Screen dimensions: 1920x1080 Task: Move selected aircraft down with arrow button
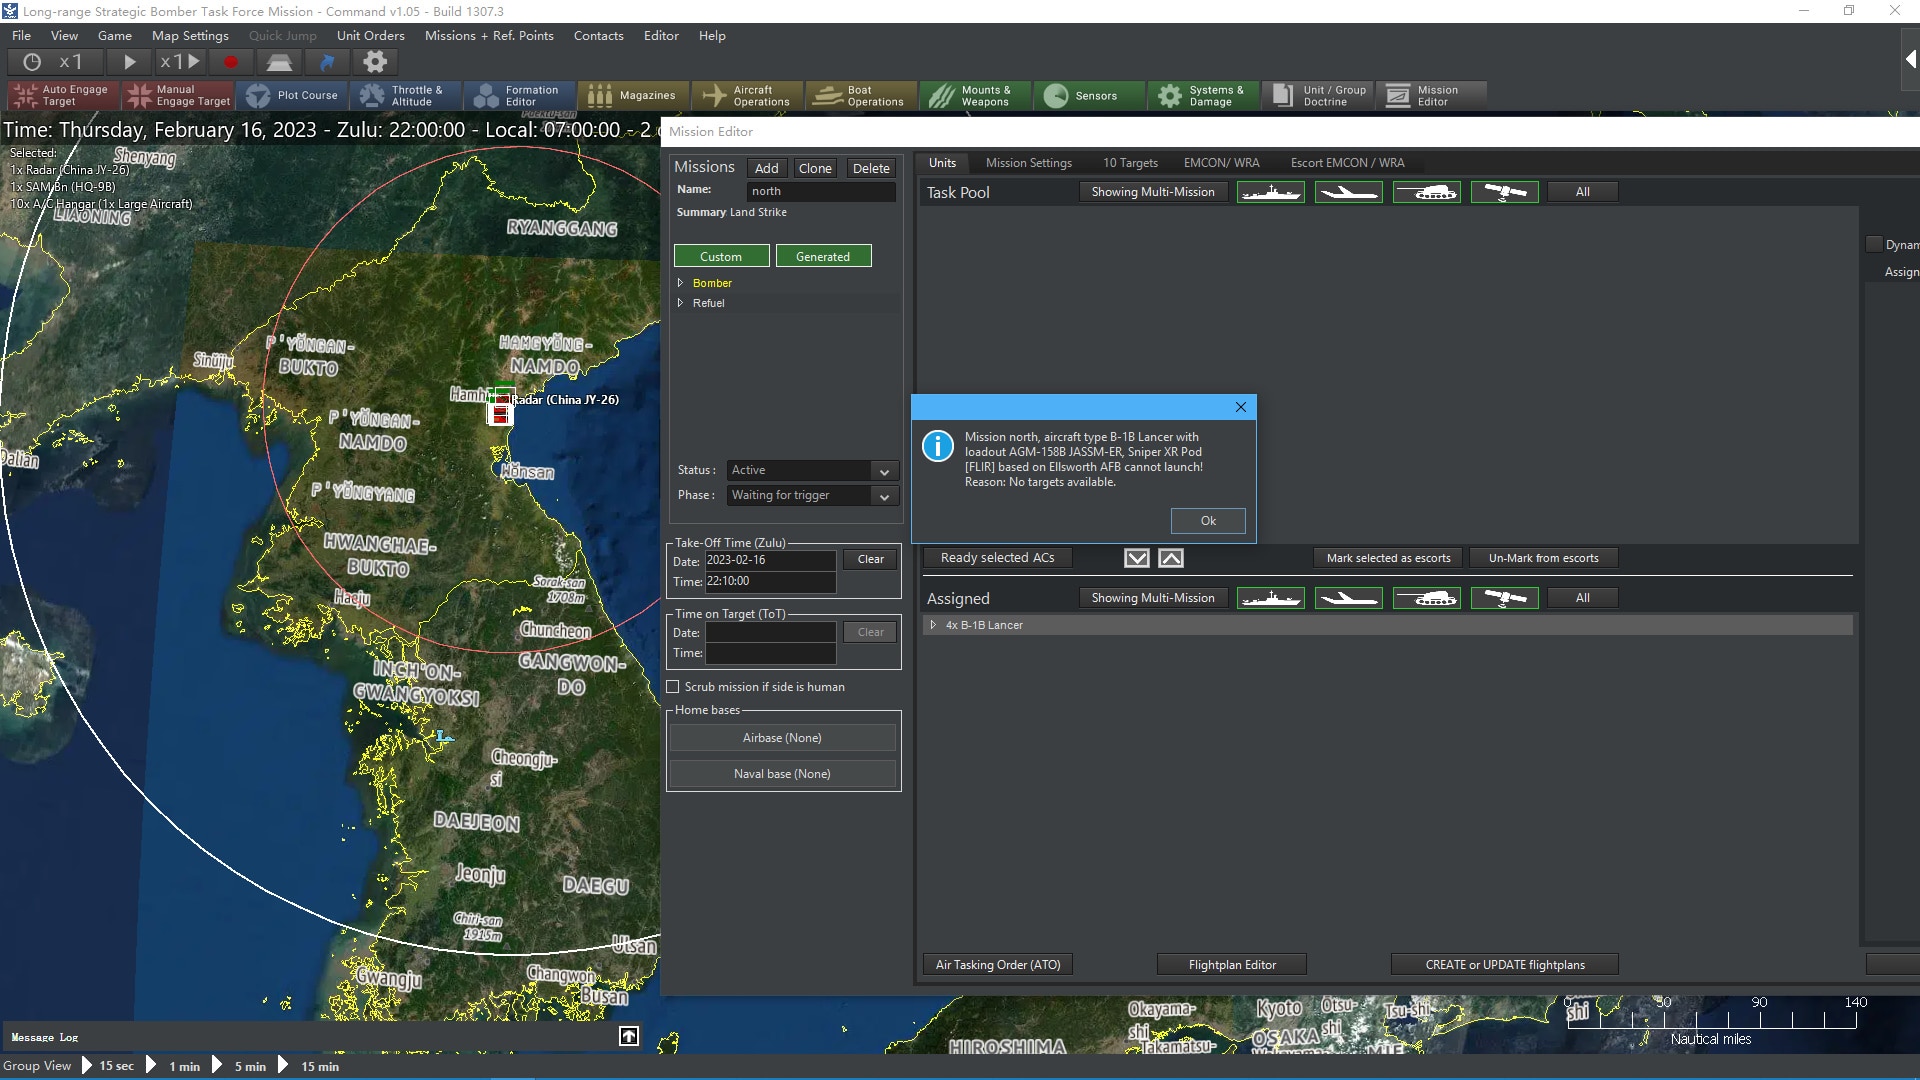(1137, 558)
